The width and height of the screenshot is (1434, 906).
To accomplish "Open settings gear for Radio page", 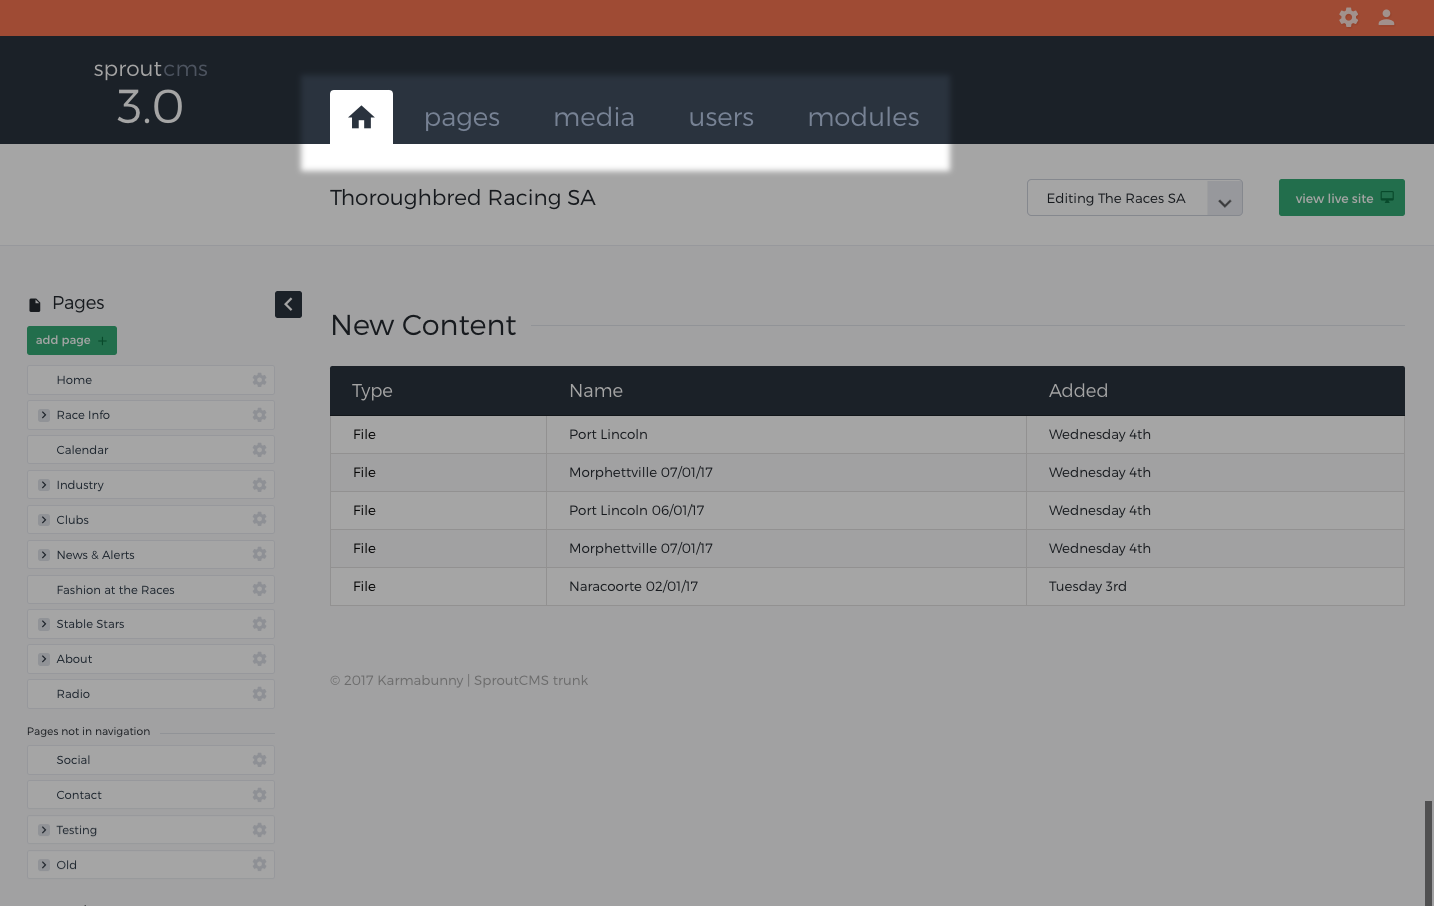I will (259, 694).
